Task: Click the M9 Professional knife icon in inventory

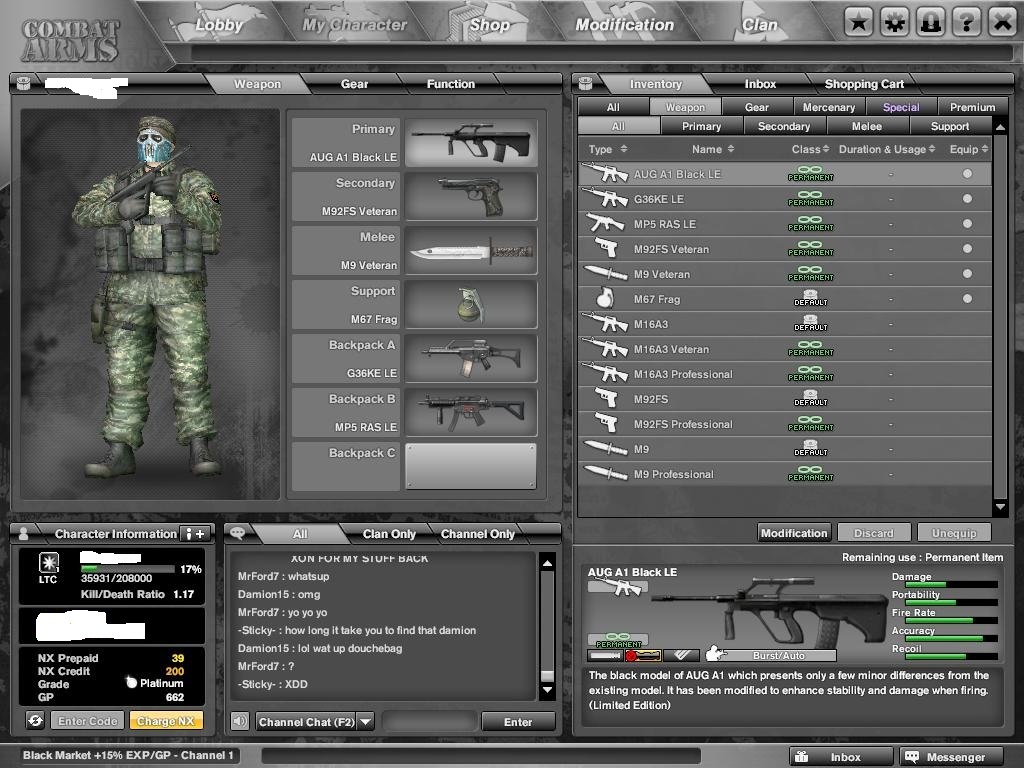Action: tap(605, 473)
